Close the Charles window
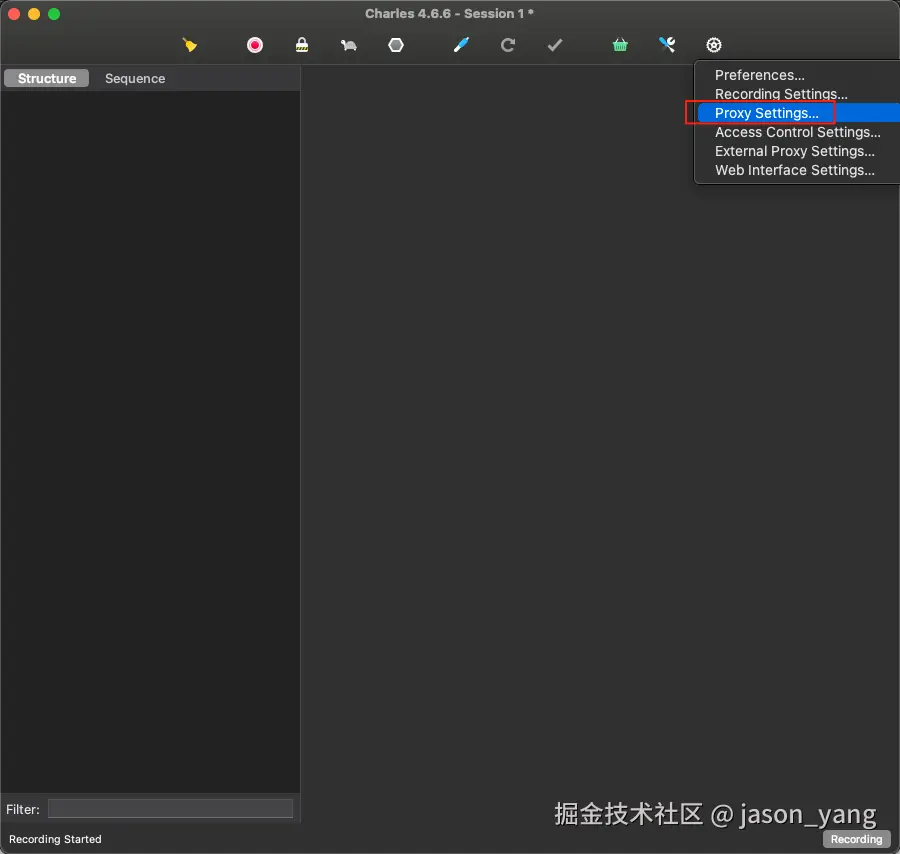The width and height of the screenshot is (900, 854). tap(14, 14)
